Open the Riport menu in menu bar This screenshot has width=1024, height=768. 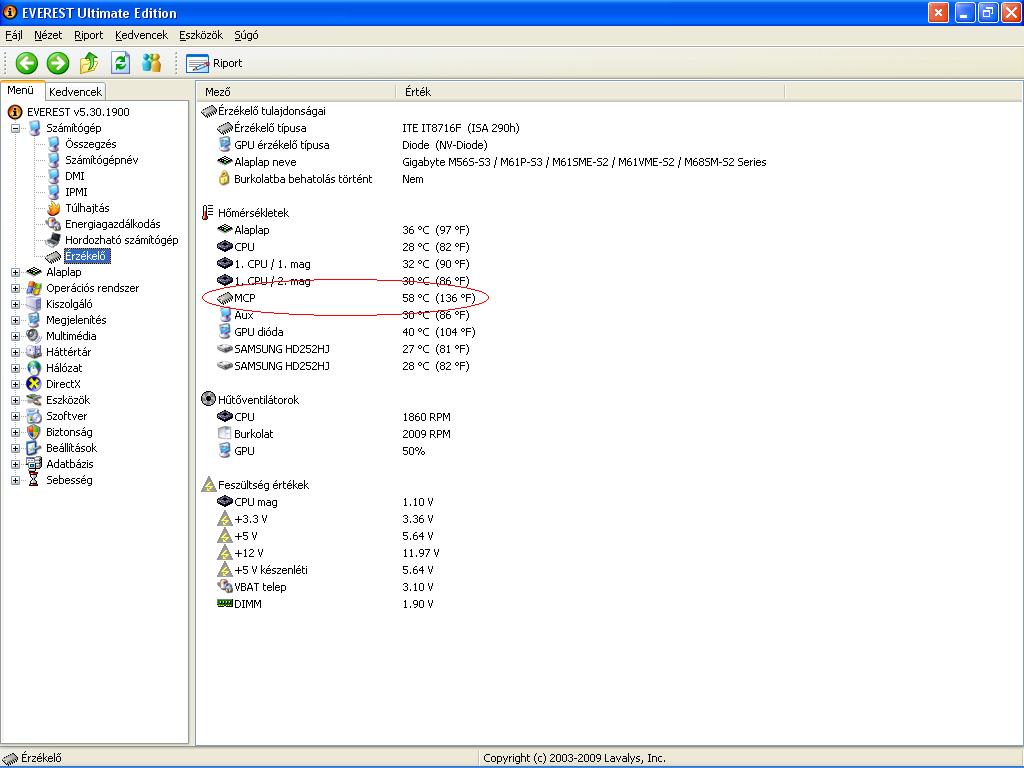coord(89,35)
